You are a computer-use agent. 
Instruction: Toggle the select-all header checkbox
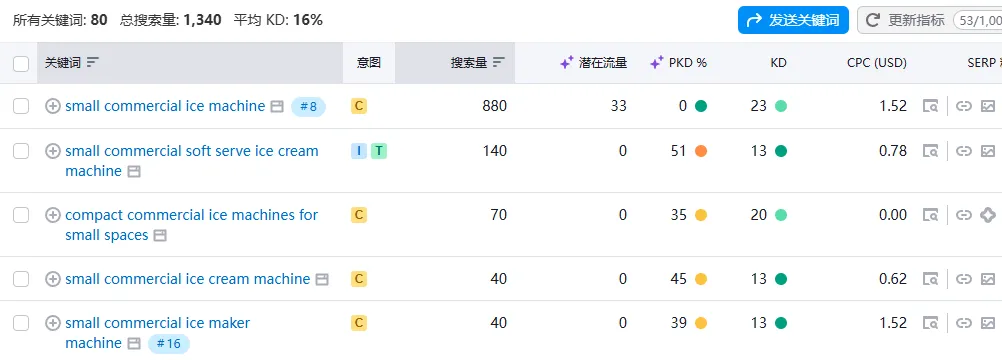click(21, 63)
